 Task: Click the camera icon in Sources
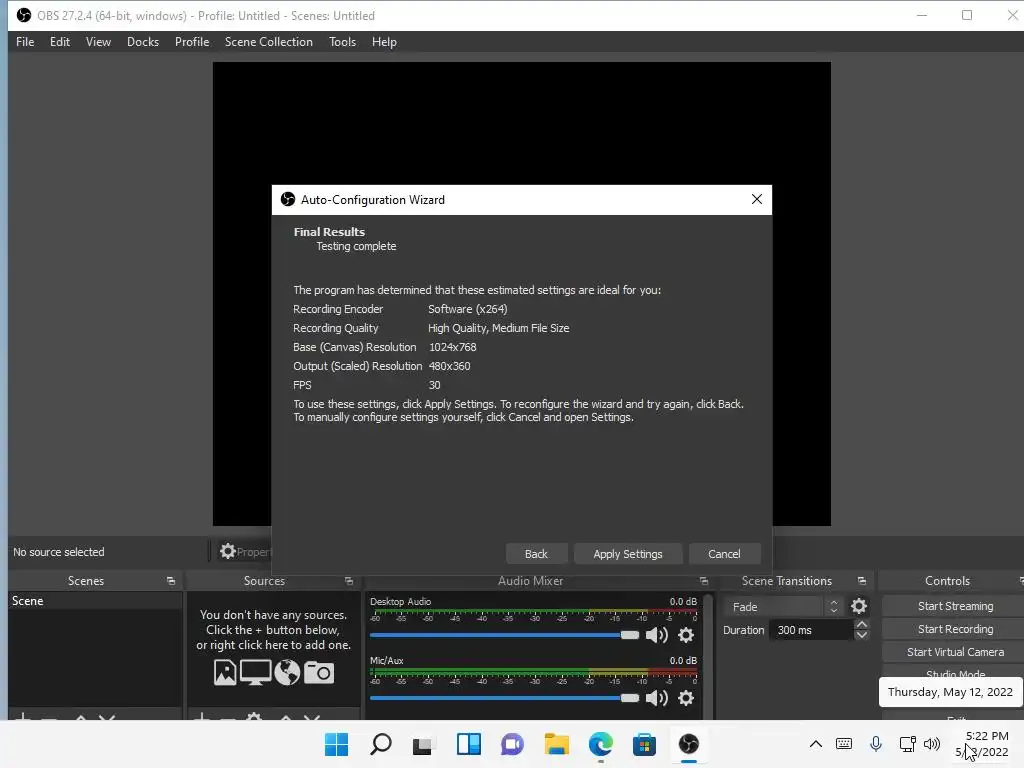[319, 673]
